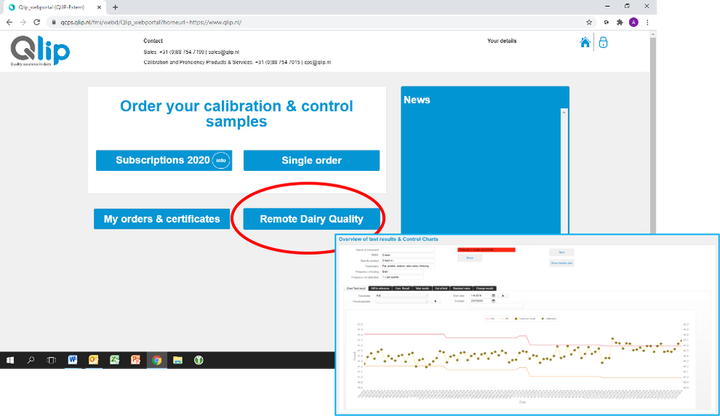Open the Parameter dropdown in overview
This screenshot has height=416, width=720.
(402, 296)
